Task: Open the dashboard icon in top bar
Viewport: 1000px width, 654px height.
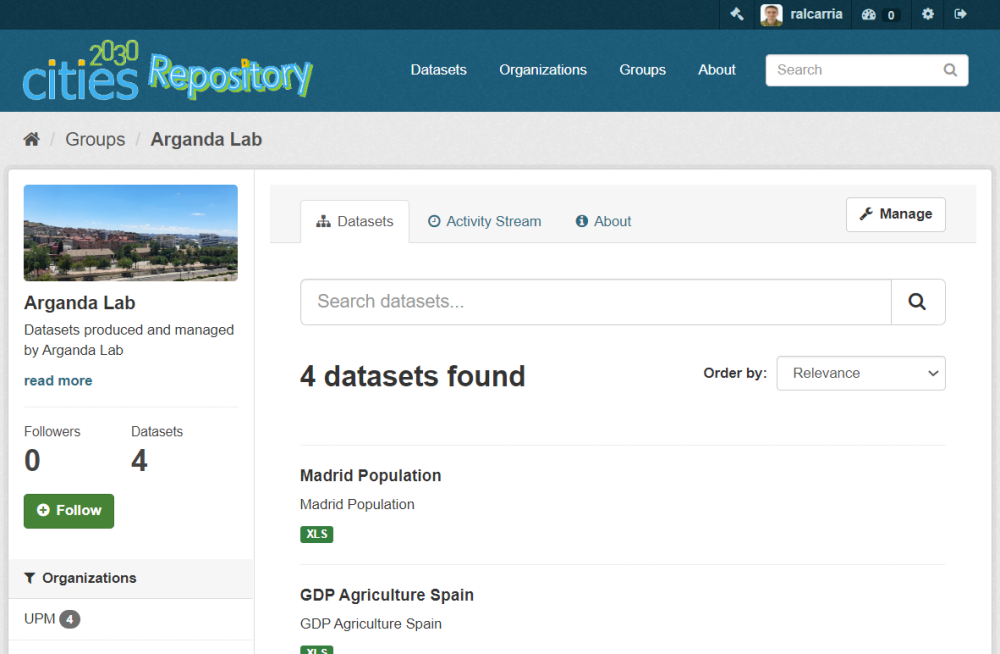Action: click(x=869, y=14)
